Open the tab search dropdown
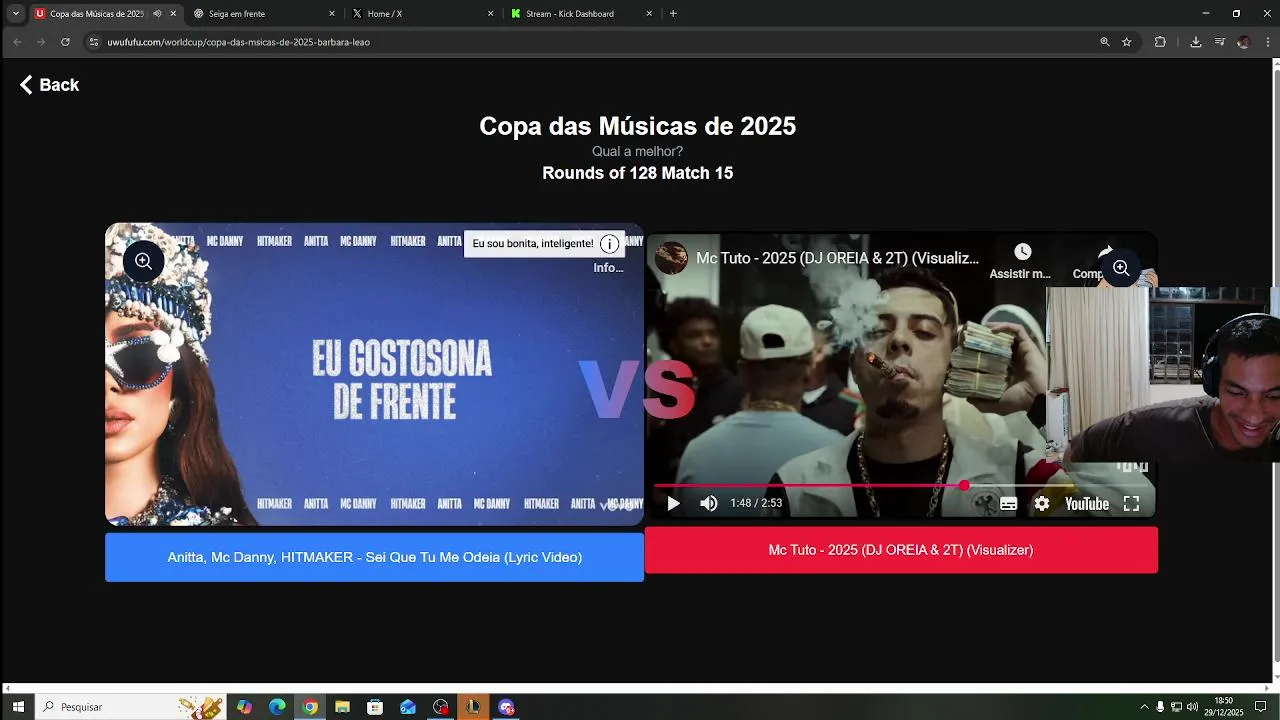 (16, 14)
